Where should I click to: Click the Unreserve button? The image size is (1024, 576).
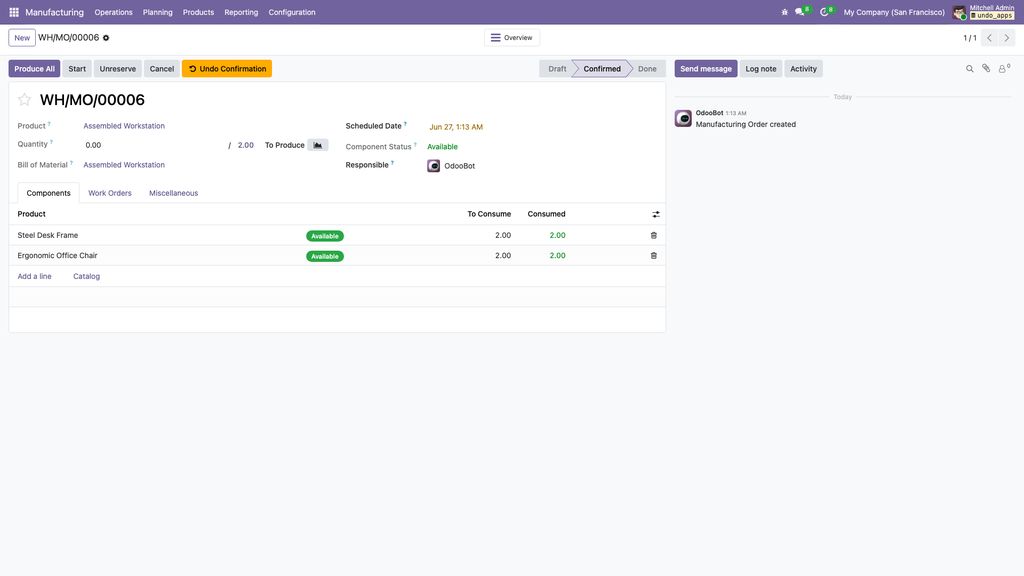coord(118,69)
